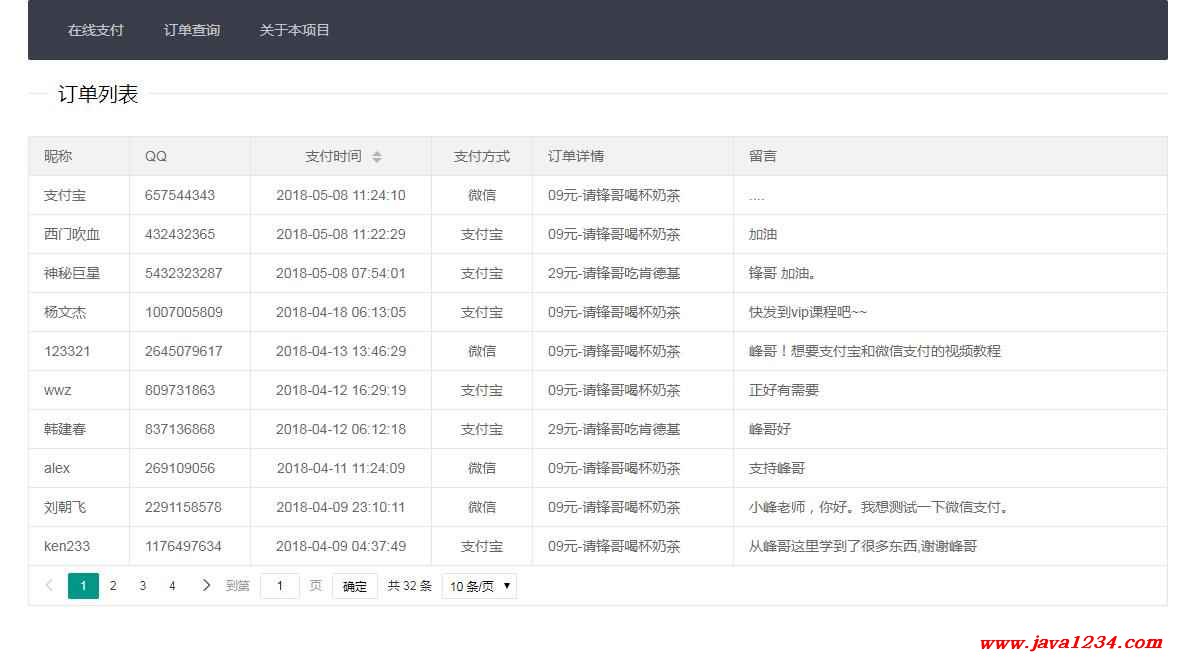This screenshot has height=666, width=1177.
Task: Click message 加油 in 西门吹血 row
Action: tap(763, 234)
